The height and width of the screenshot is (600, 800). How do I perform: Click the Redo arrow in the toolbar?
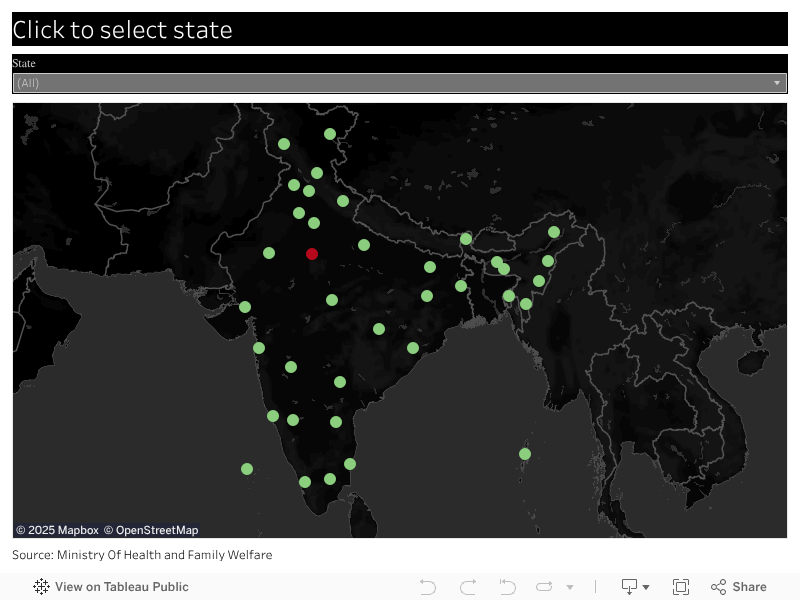468,587
